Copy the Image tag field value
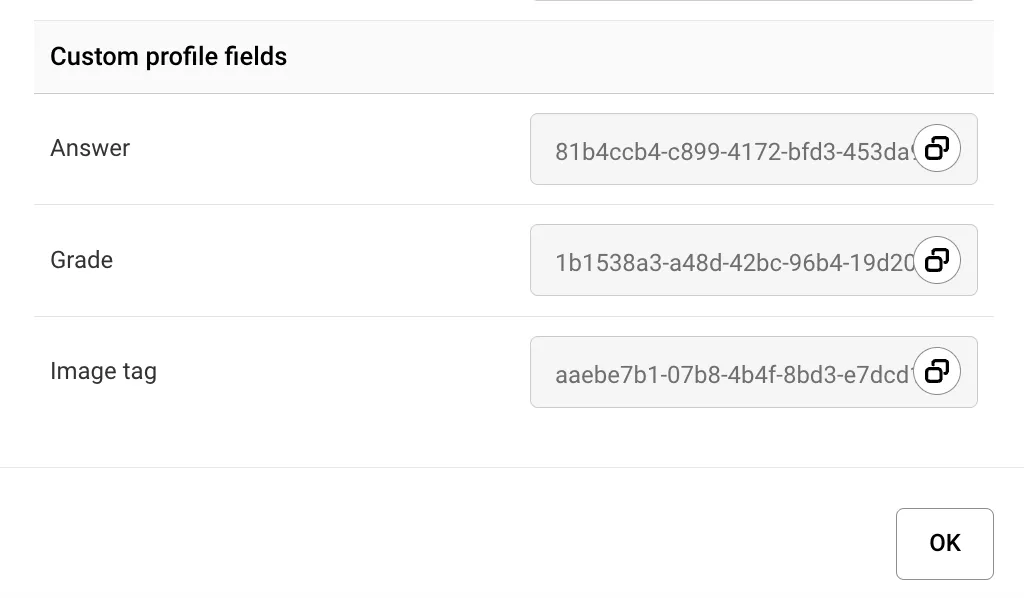 [937, 372]
